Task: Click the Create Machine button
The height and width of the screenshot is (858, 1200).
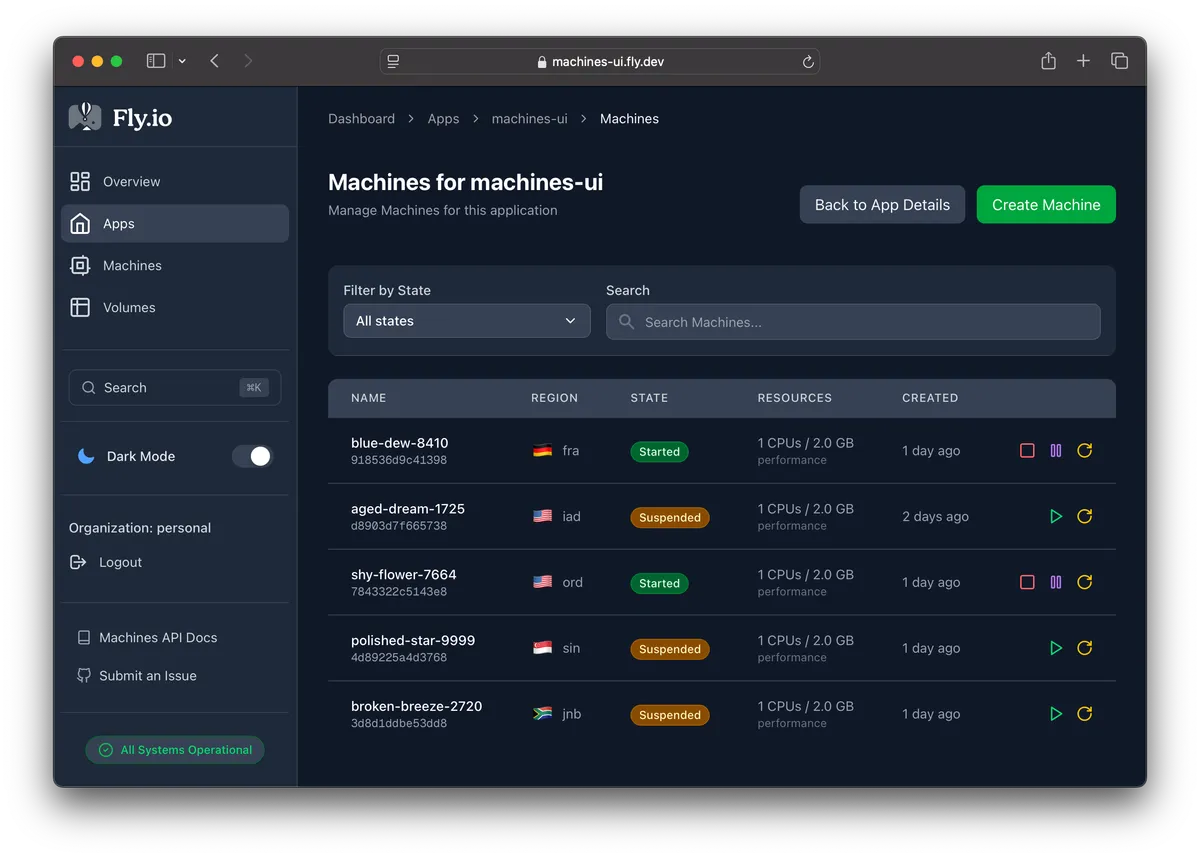Action: pos(1046,205)
